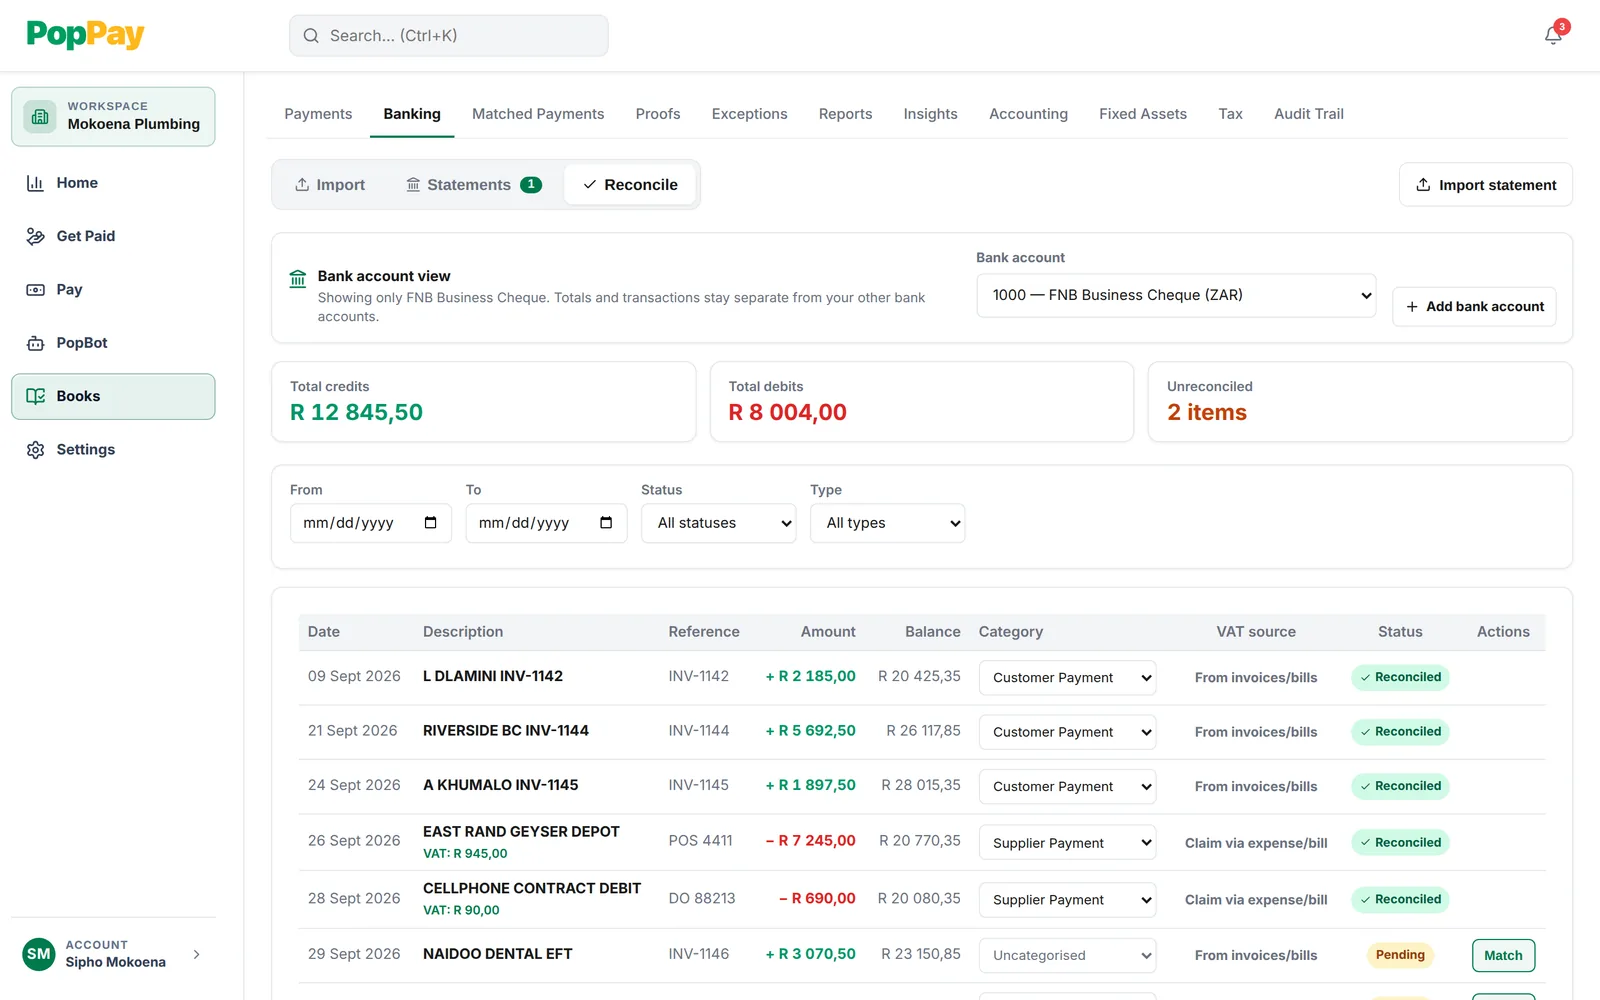Open the Exceptions tab

point(749,114)
